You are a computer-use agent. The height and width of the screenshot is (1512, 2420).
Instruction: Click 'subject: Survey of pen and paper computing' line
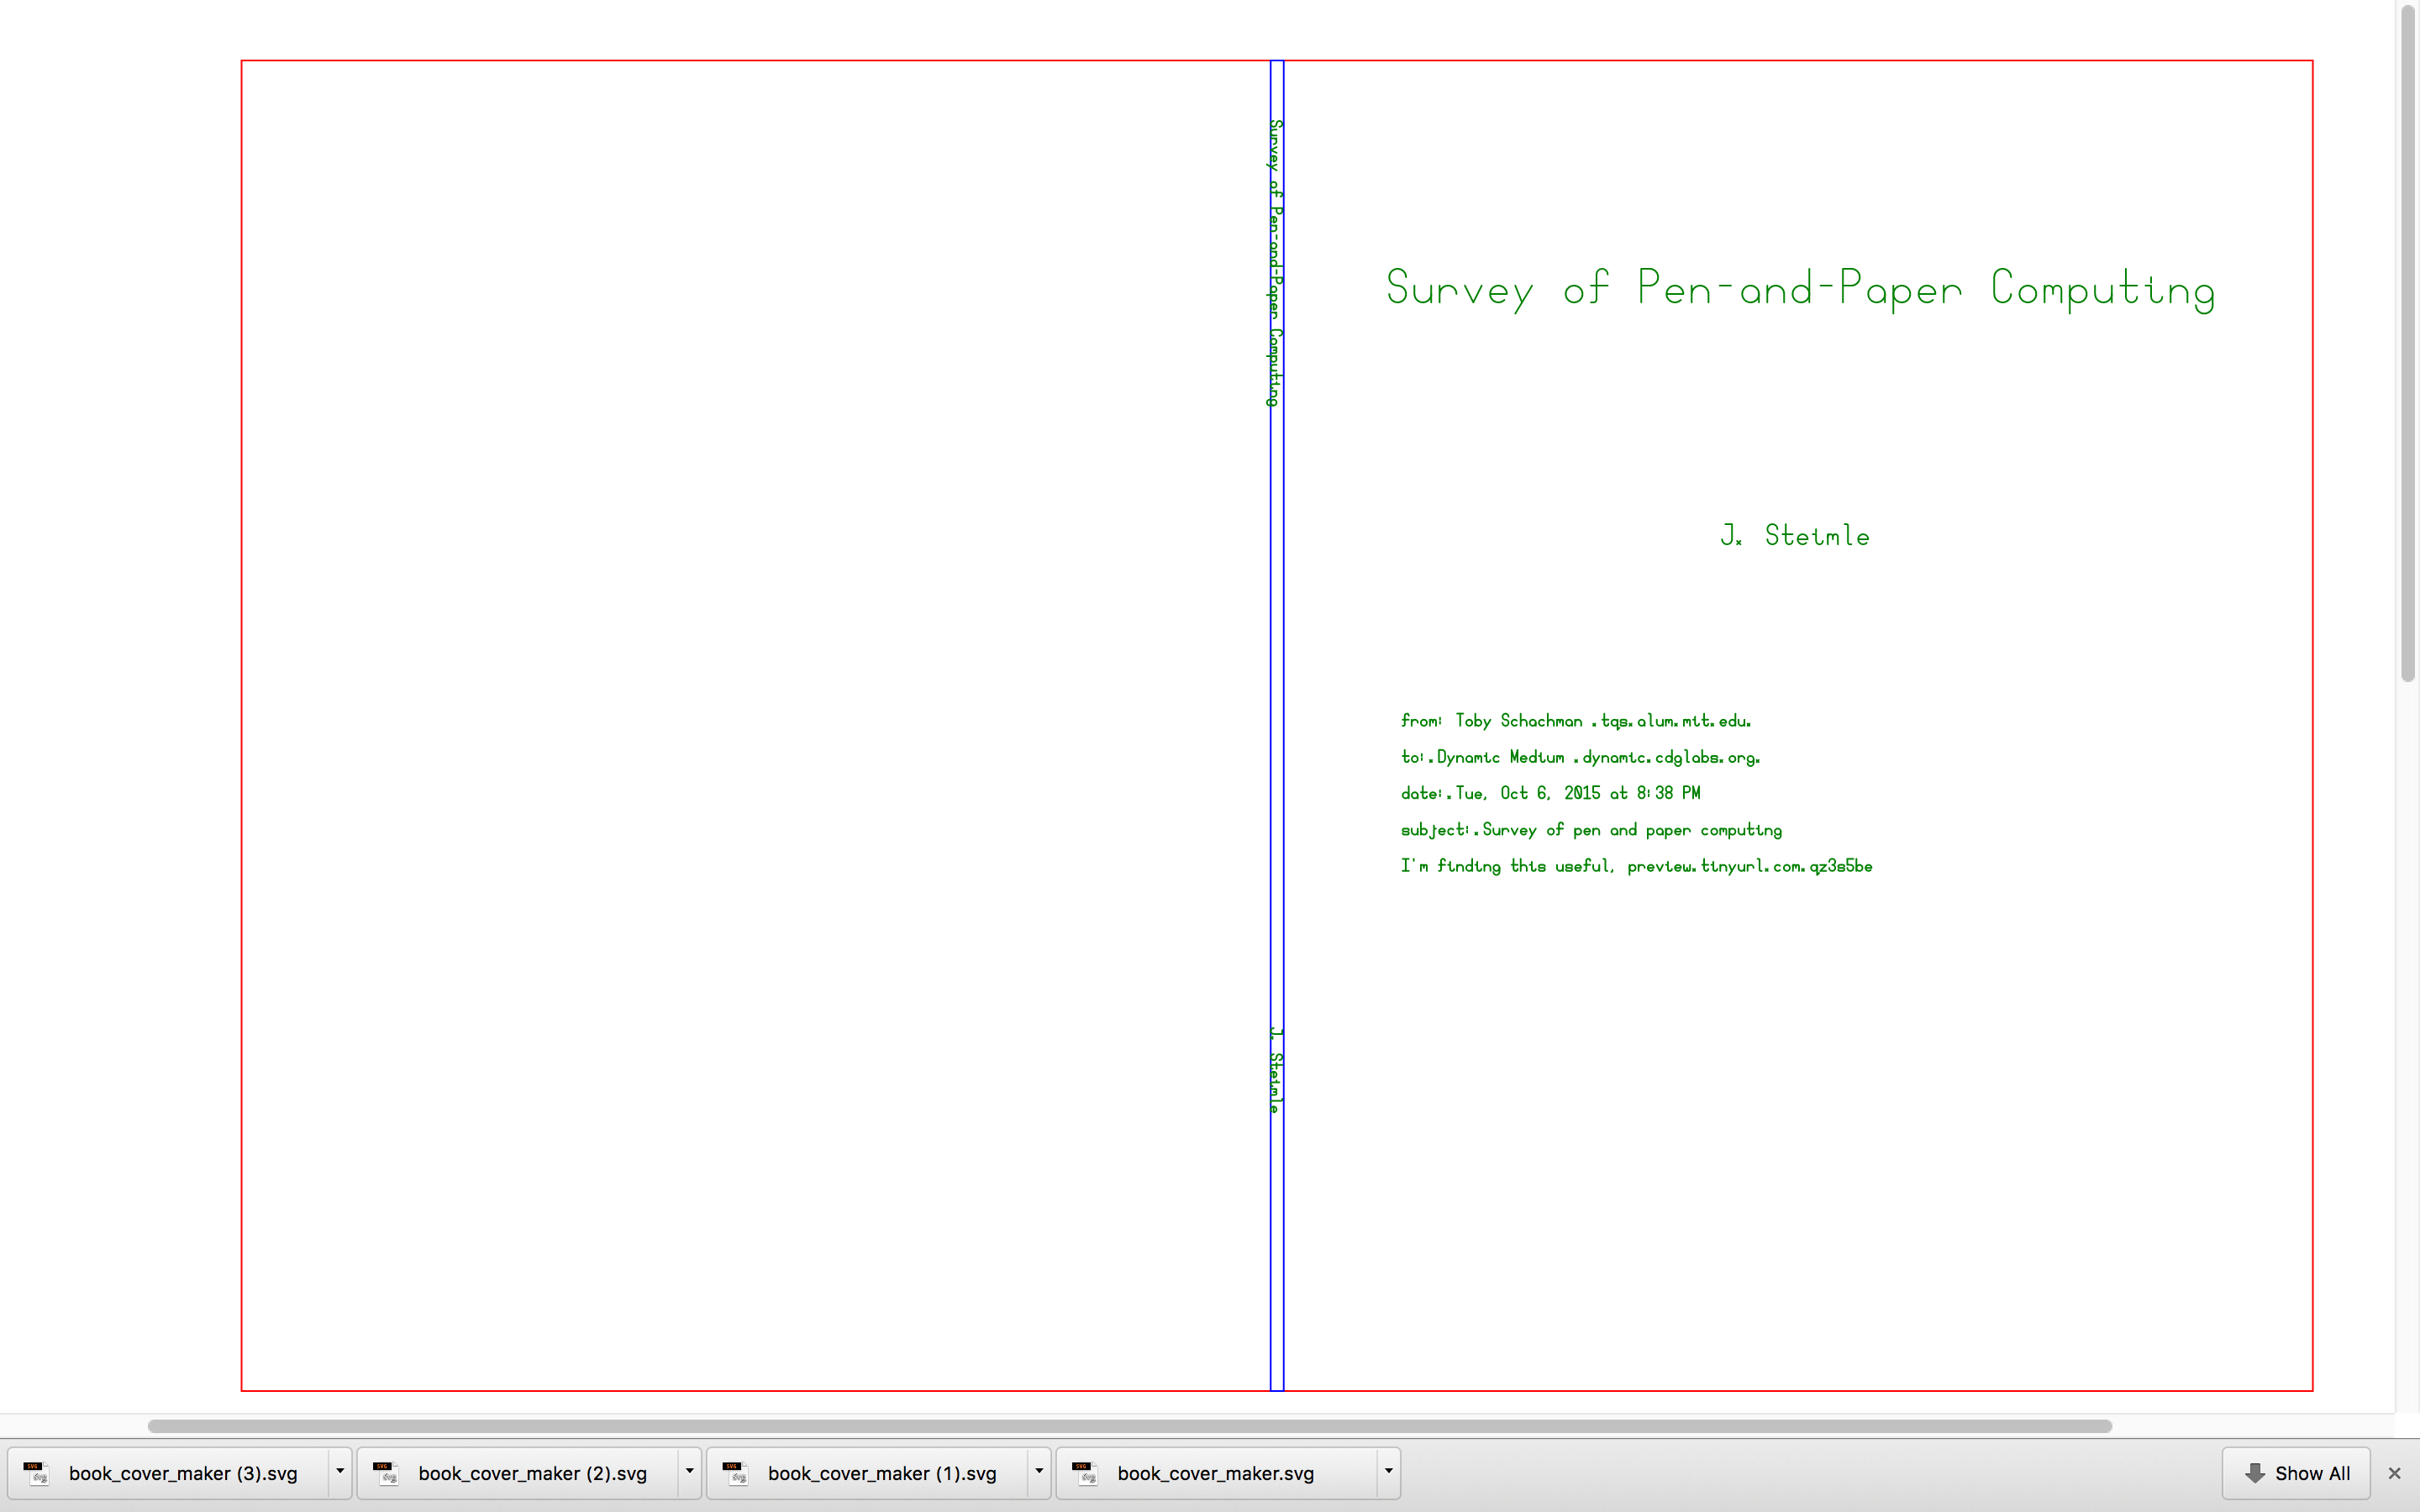(1591, 830)
